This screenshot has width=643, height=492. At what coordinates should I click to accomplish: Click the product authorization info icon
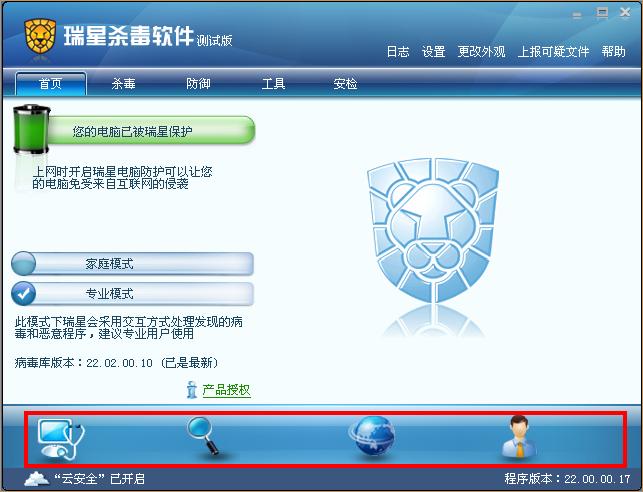[x=192, y=390]
